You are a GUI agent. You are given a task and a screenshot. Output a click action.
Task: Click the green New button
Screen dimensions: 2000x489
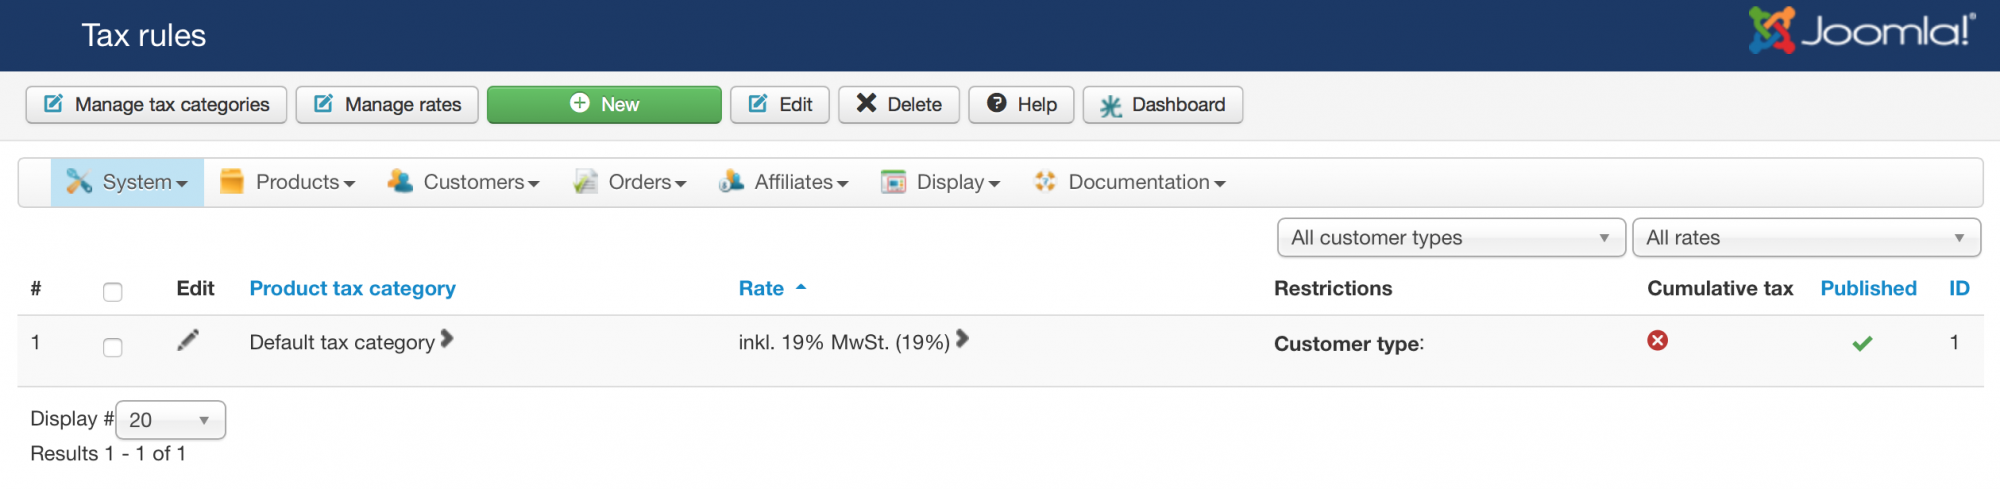(604, 105)
